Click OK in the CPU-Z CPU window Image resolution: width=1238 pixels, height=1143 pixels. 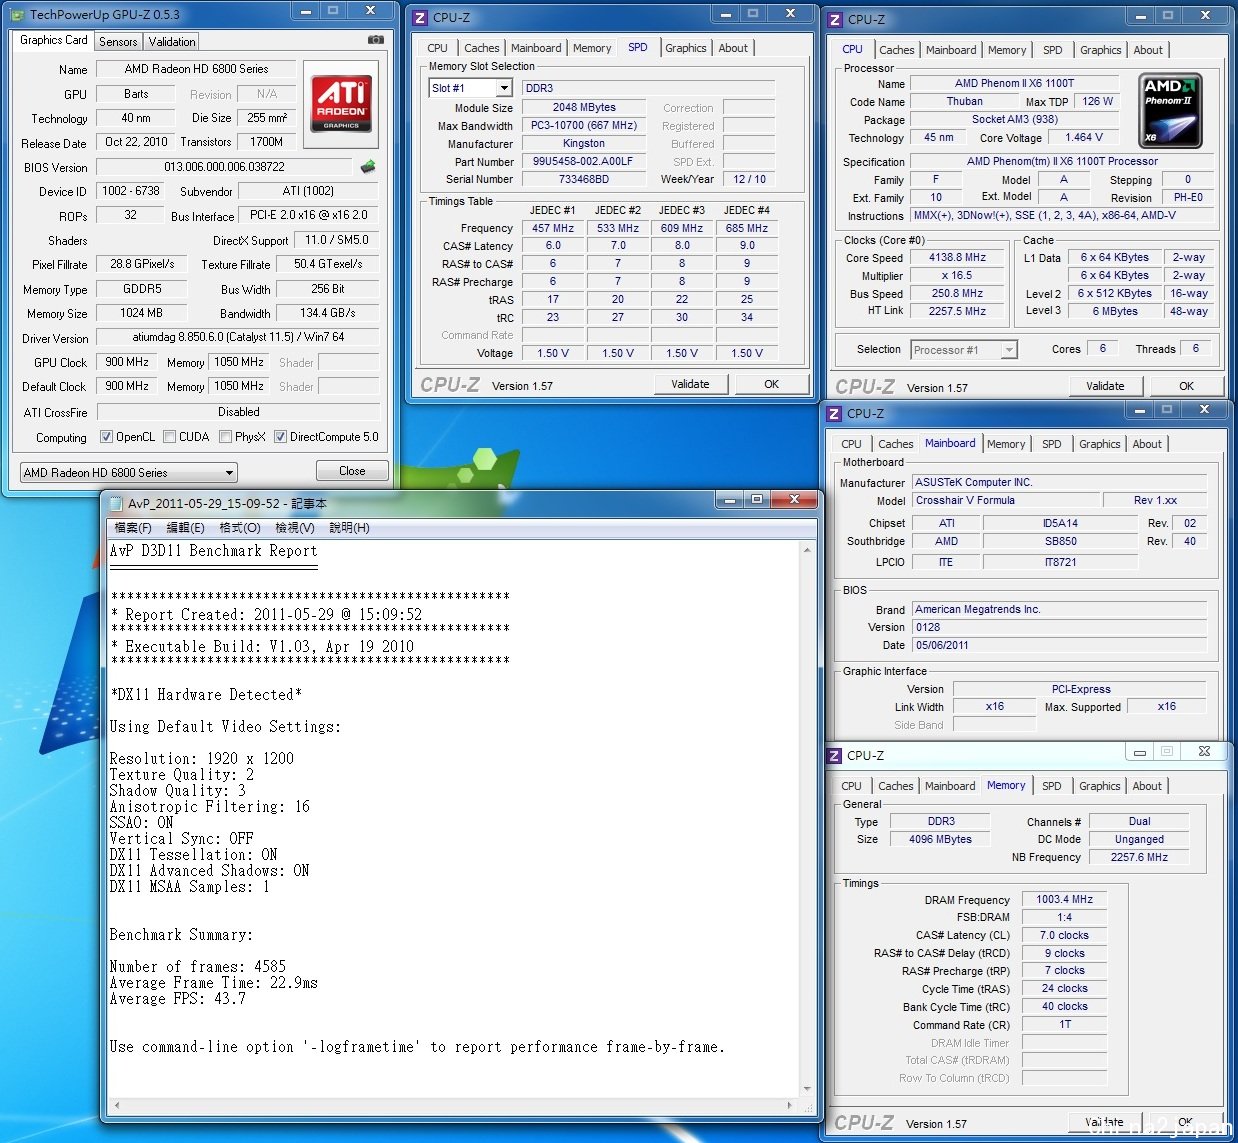(1186, 386)
